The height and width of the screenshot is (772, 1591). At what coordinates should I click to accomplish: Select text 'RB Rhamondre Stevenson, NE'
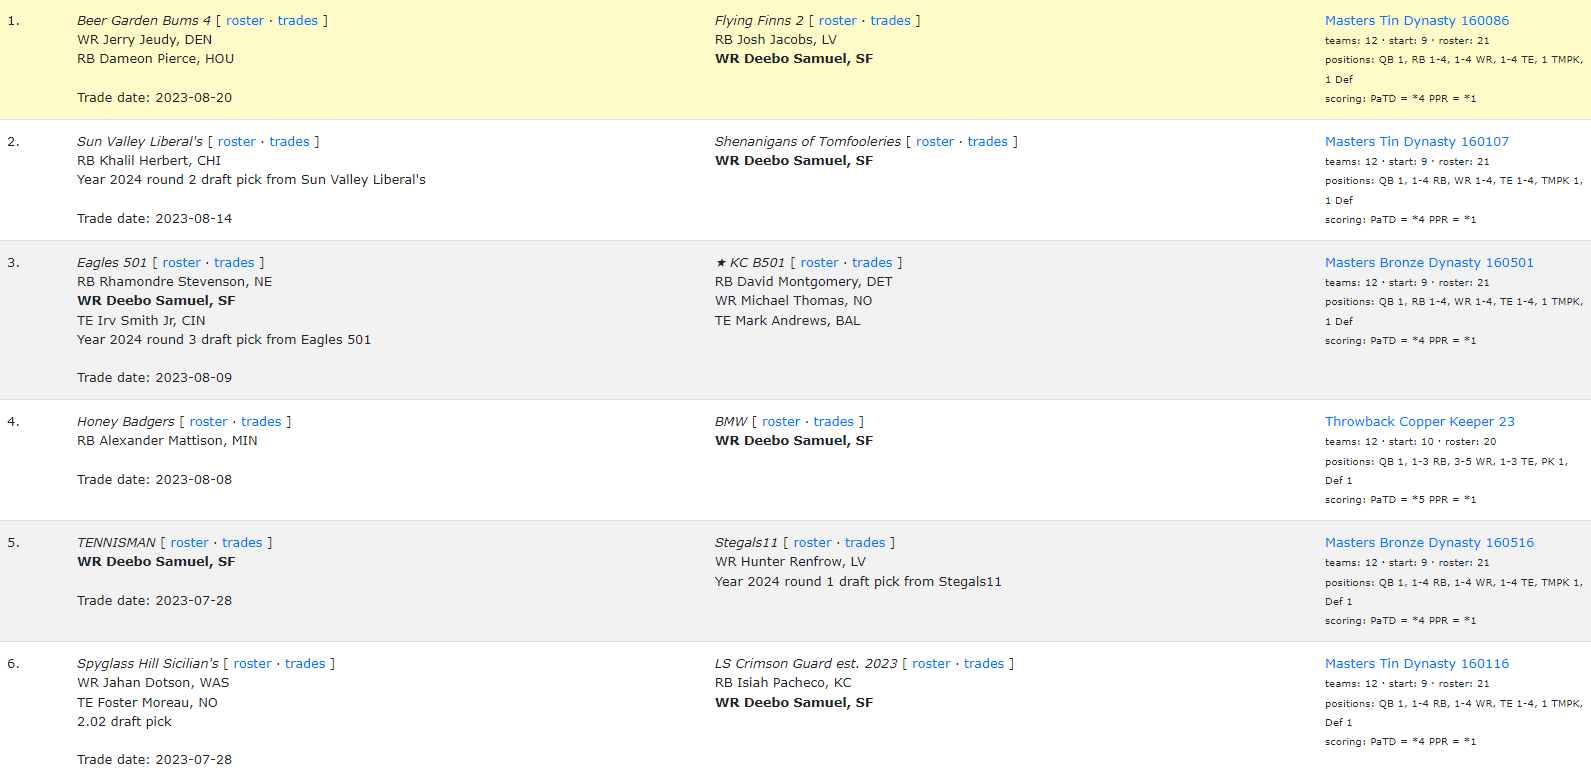(x=175, y=281)
